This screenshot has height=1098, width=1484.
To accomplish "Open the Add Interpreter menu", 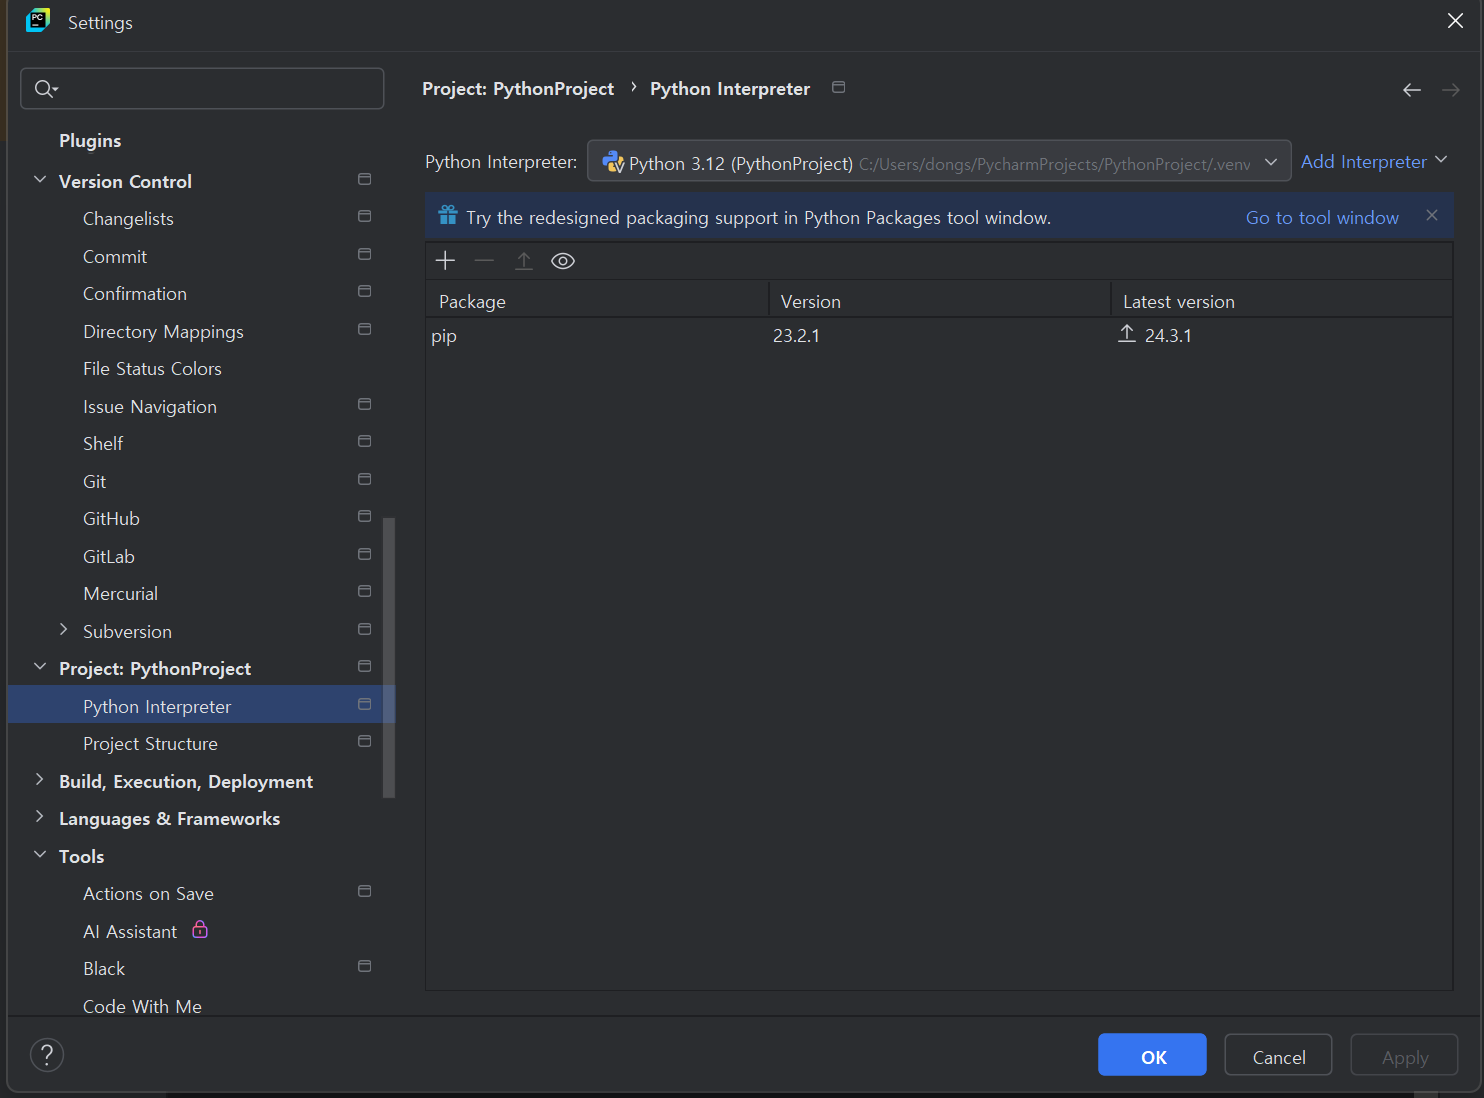I will click(x=1374, y=161).
